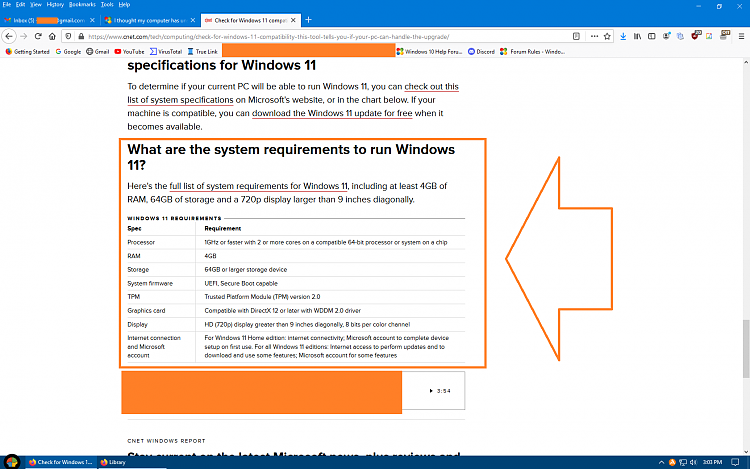Click the uBlock shield extension with badge
The image size is (750, 469).
coord(695,35)
